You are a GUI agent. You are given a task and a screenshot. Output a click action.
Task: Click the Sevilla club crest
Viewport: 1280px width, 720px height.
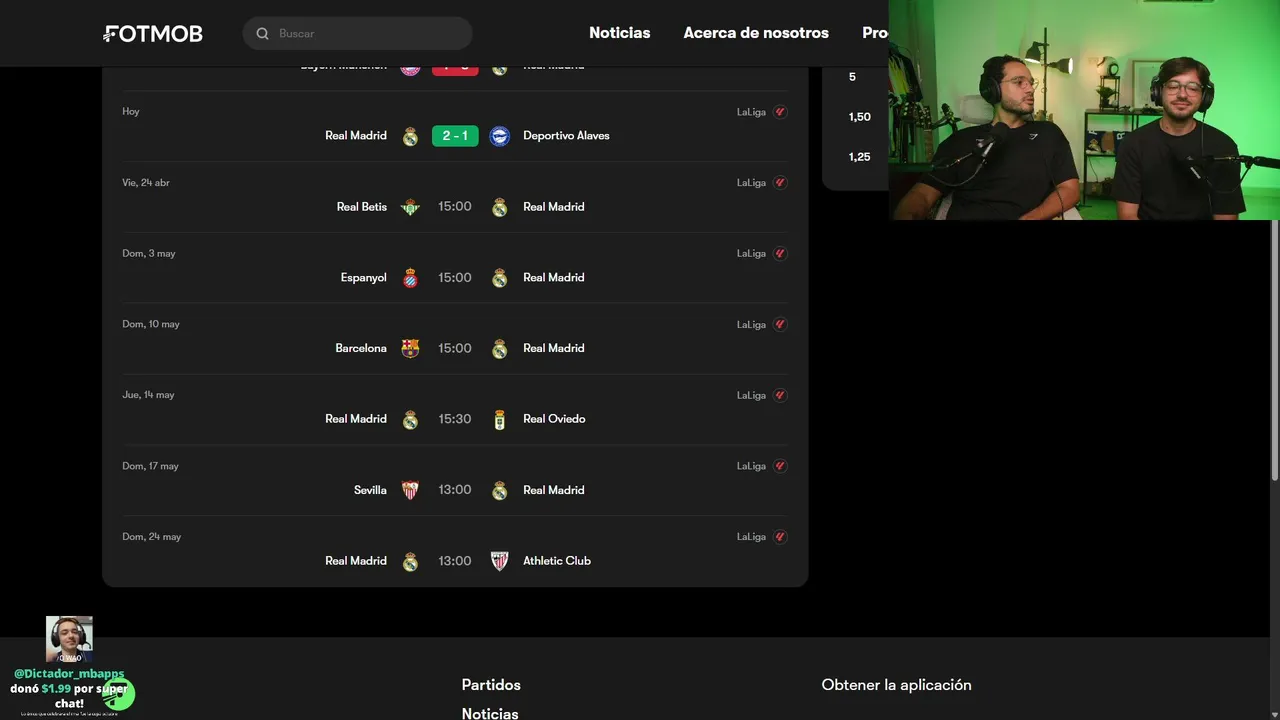[x=410, y=490]
